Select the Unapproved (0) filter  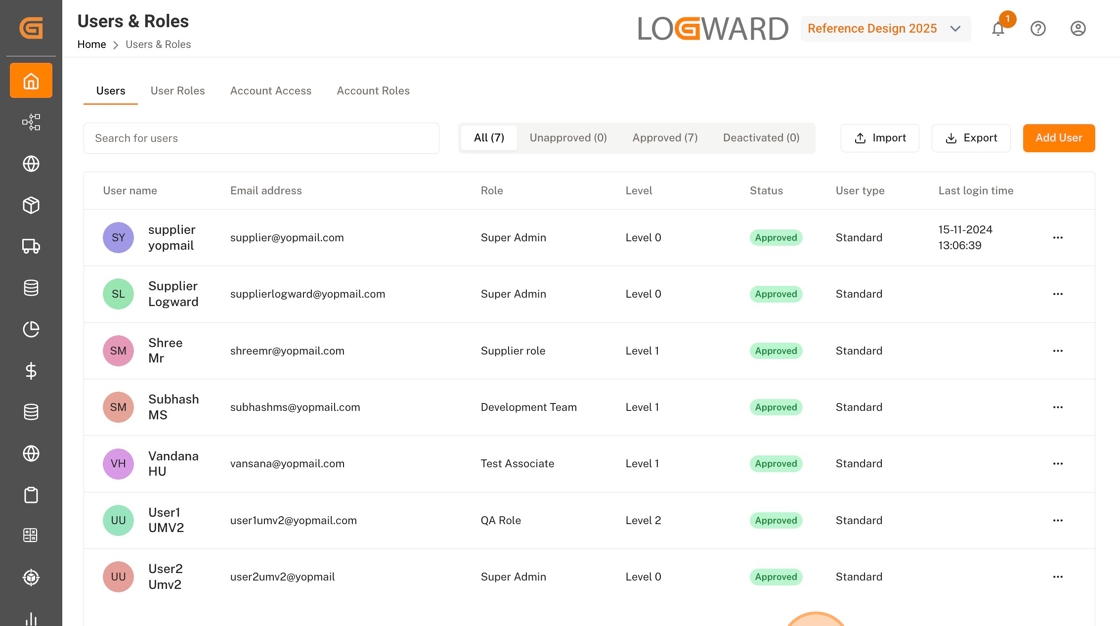[568, 138]
